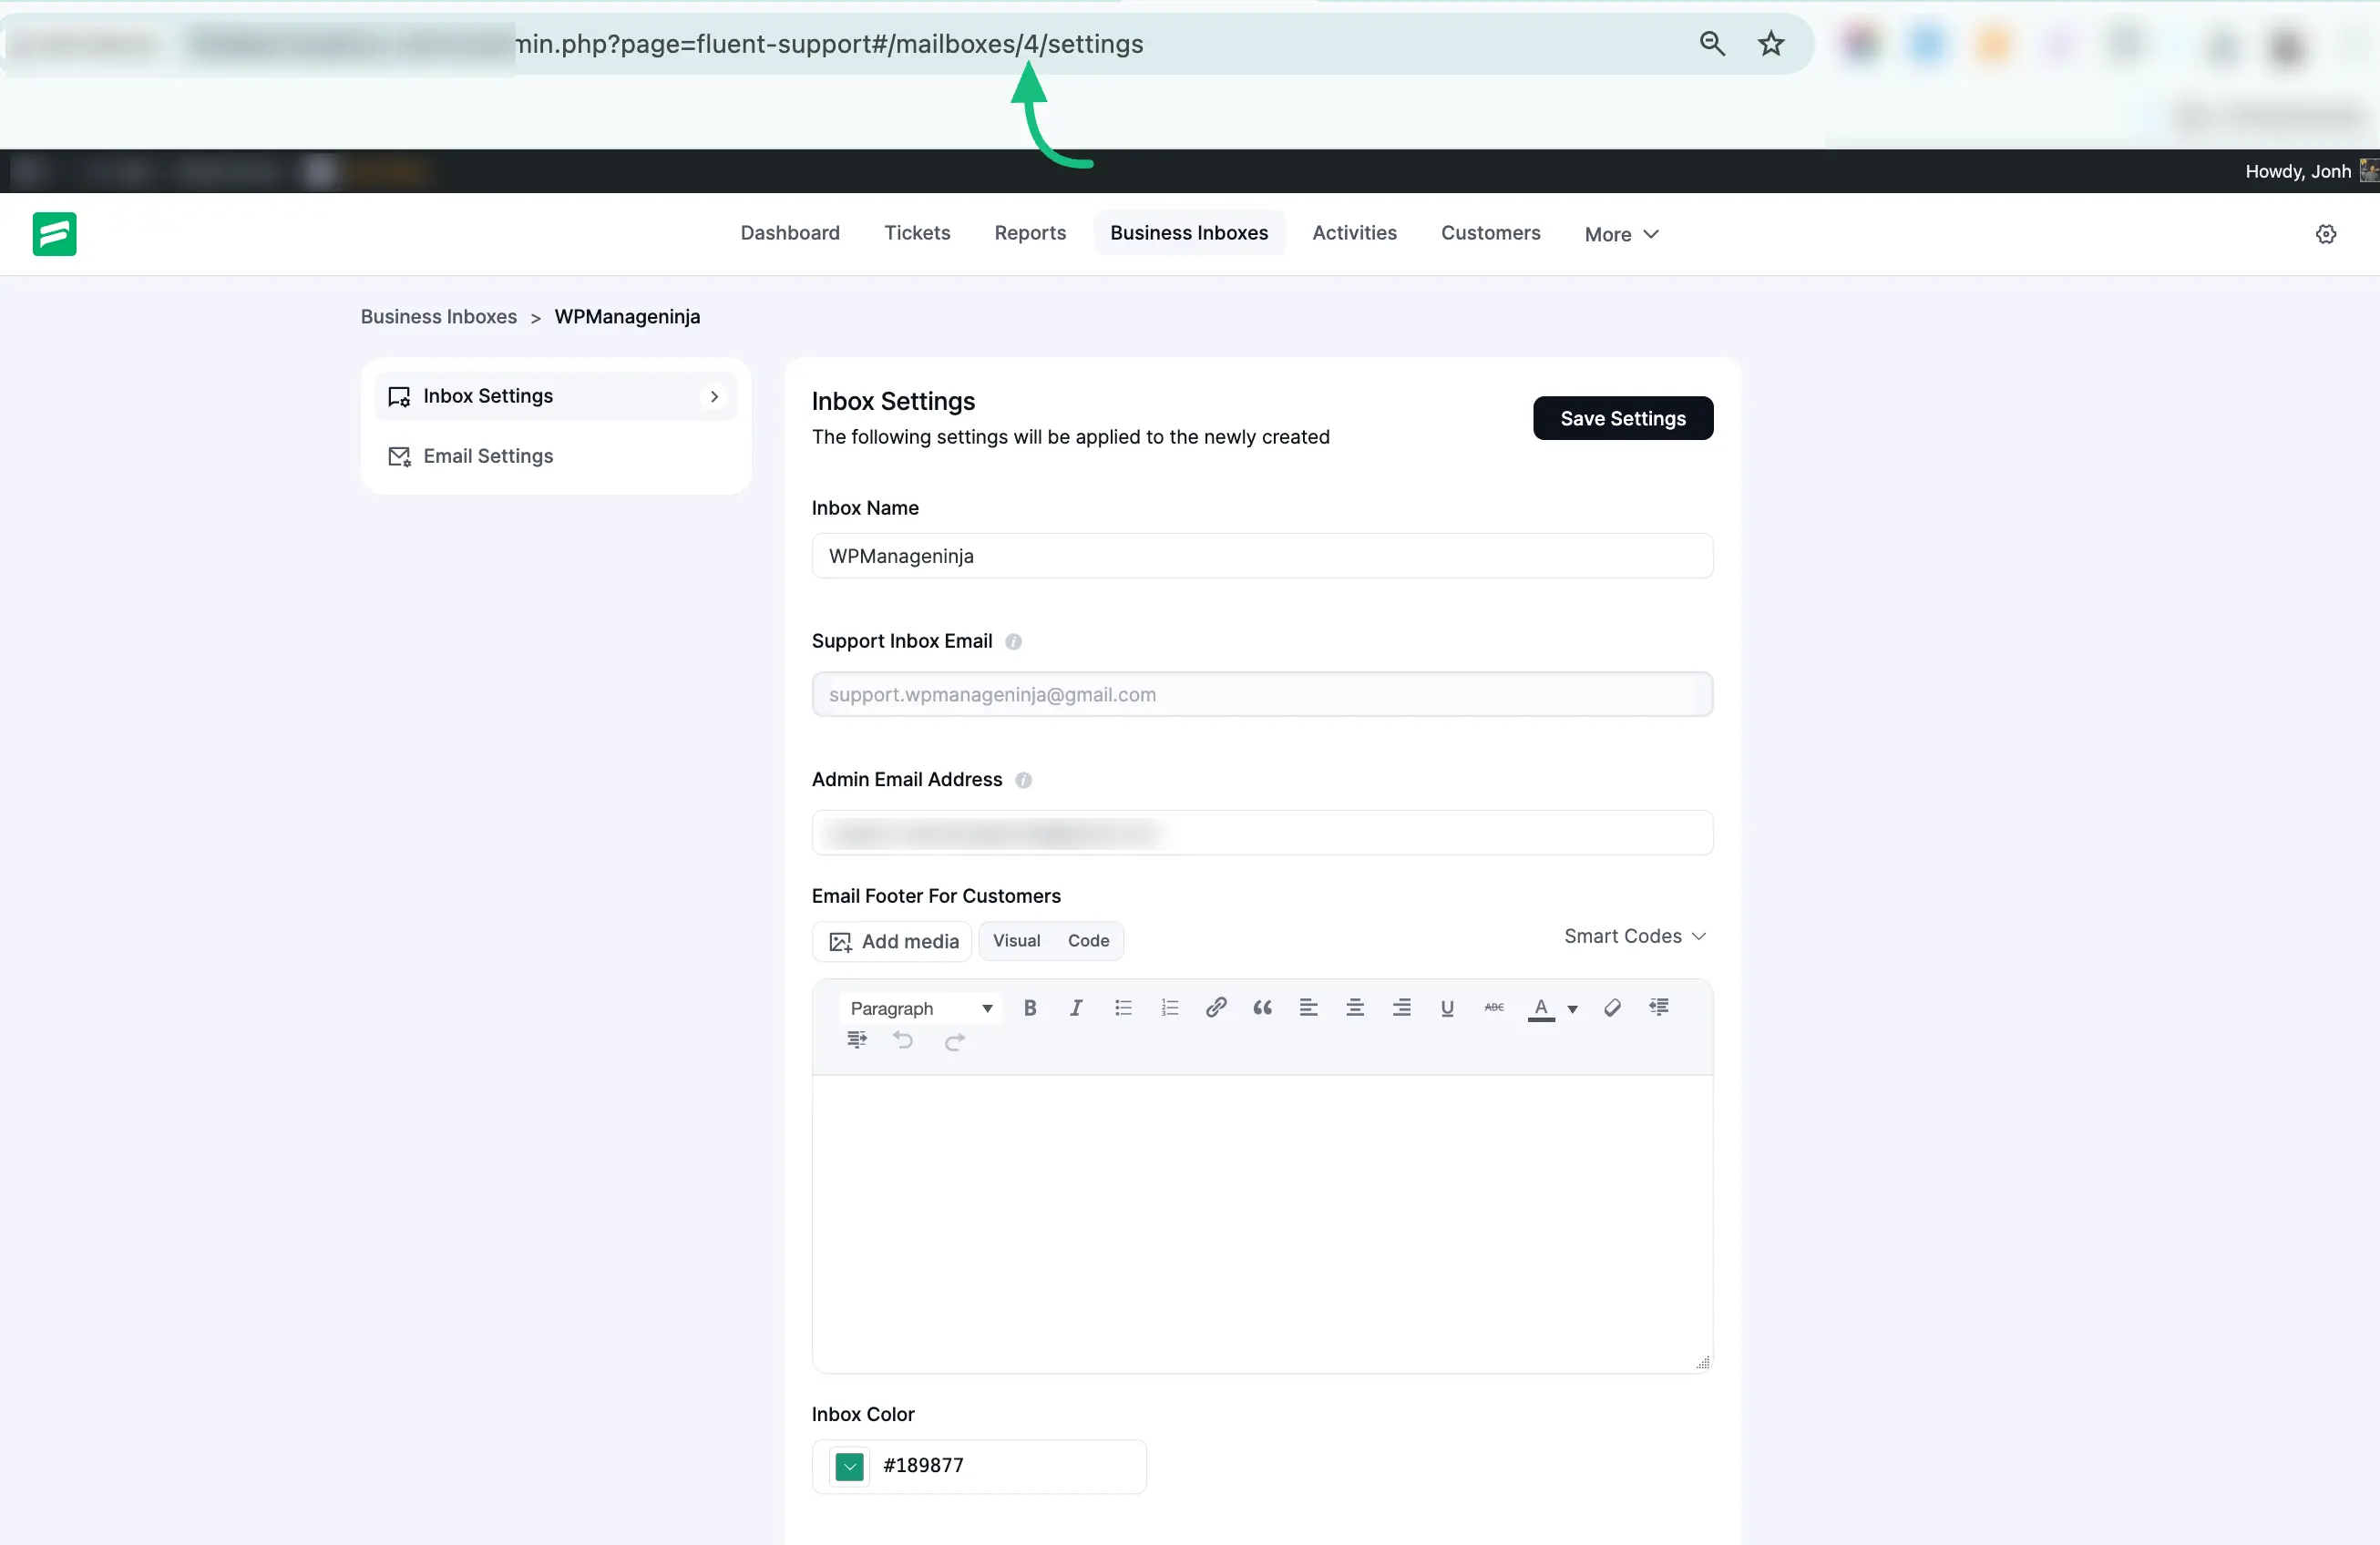The height and width of the screenshot is (1545, 2380).
Task: Insert a bulleted list
Action: [1123, 1007]
